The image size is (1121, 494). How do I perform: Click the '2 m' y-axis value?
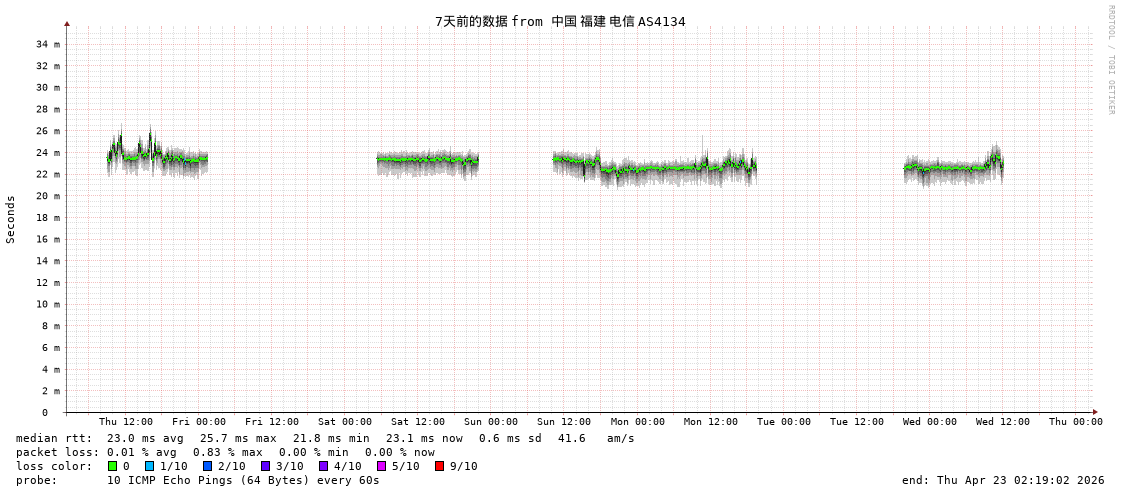pyautogui.click(x=51, y=391)
